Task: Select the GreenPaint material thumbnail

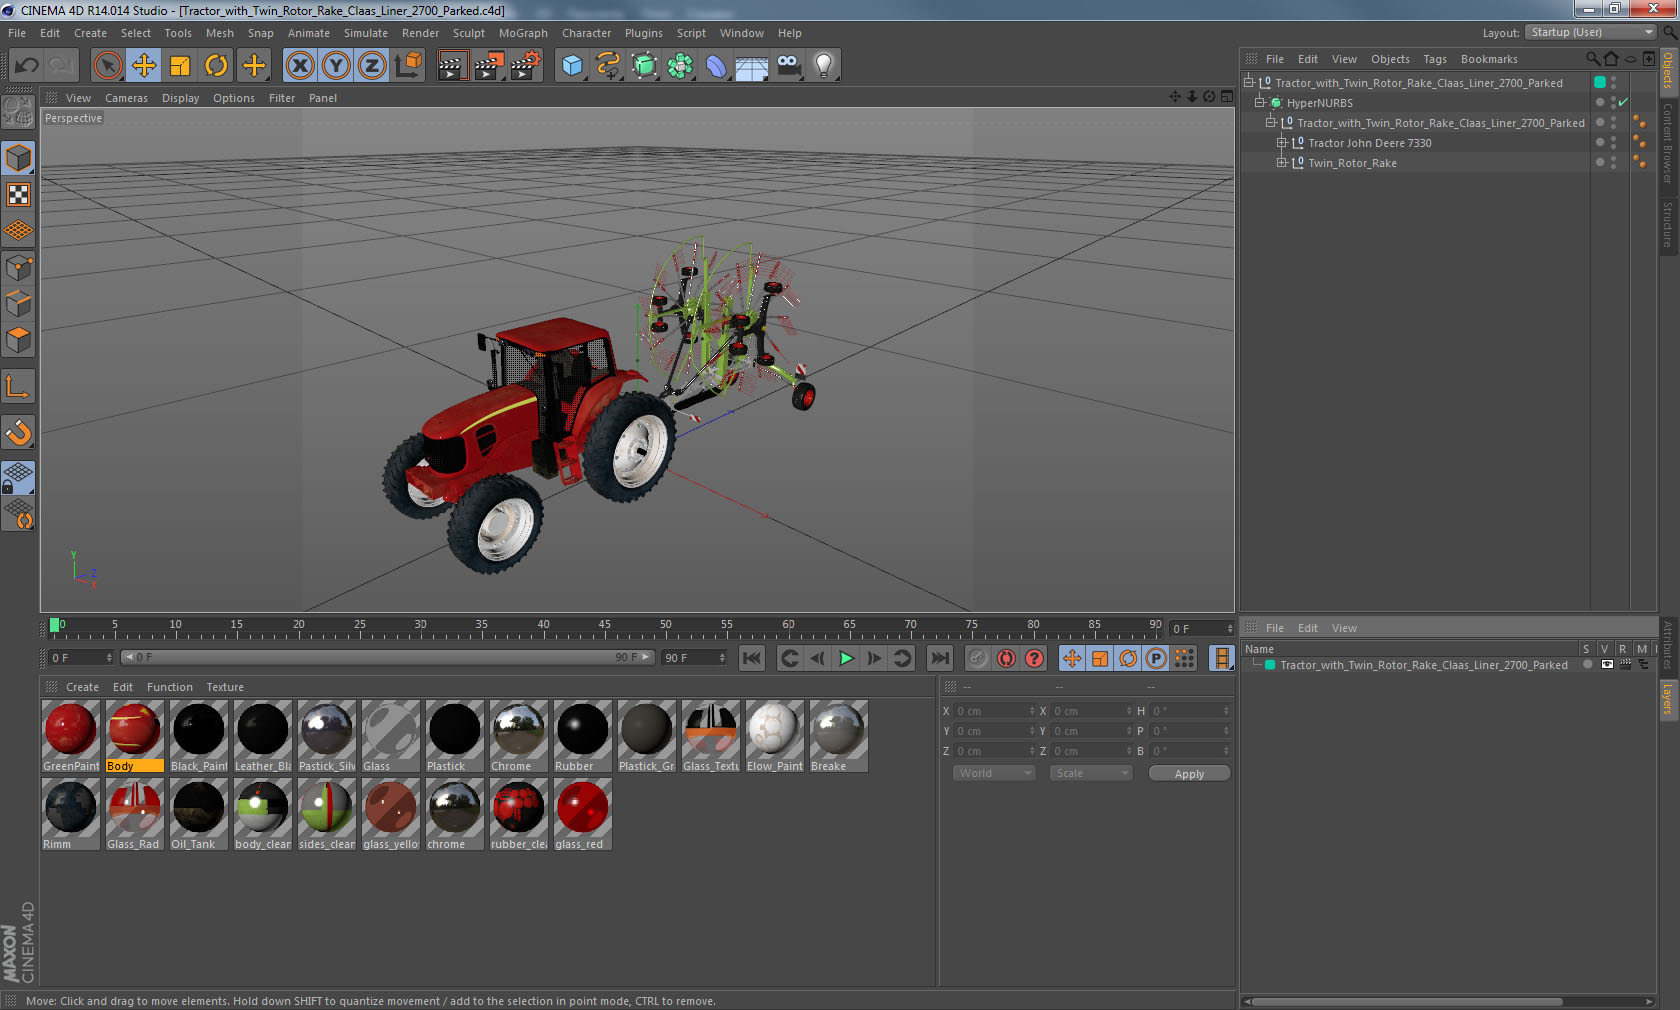Action: pos(71,736)
